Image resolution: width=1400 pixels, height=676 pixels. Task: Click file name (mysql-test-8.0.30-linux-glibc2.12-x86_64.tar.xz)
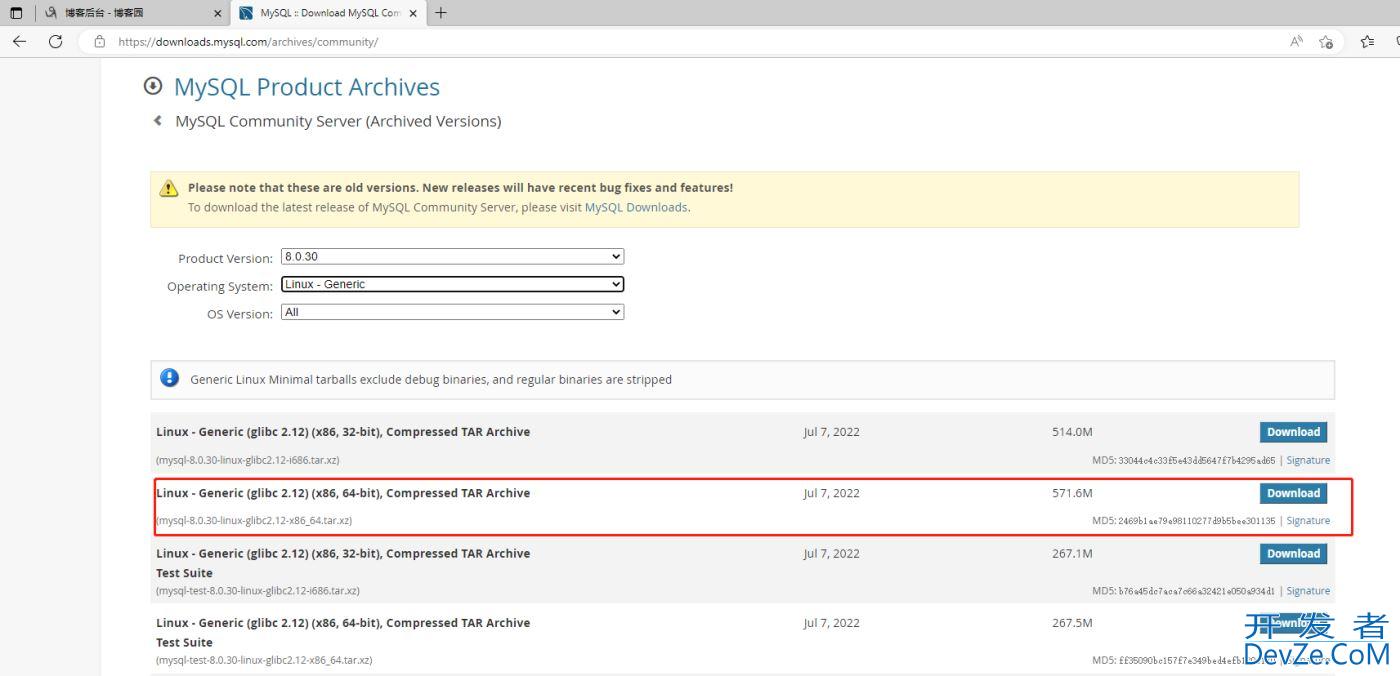264,660
